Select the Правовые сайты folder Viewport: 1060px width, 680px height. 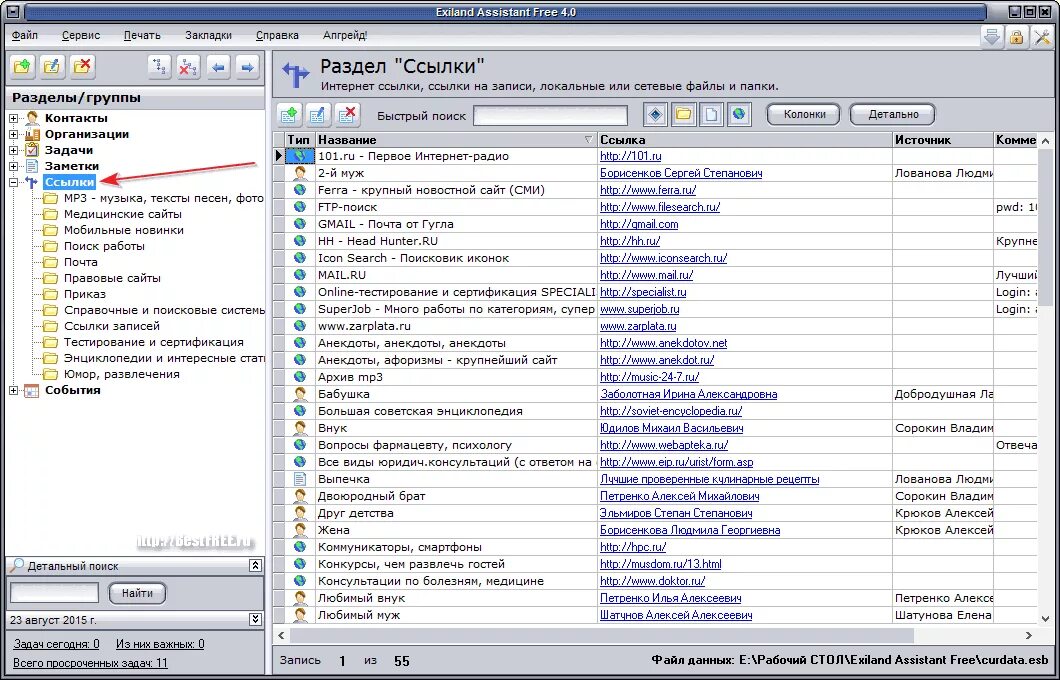[112, 278]
